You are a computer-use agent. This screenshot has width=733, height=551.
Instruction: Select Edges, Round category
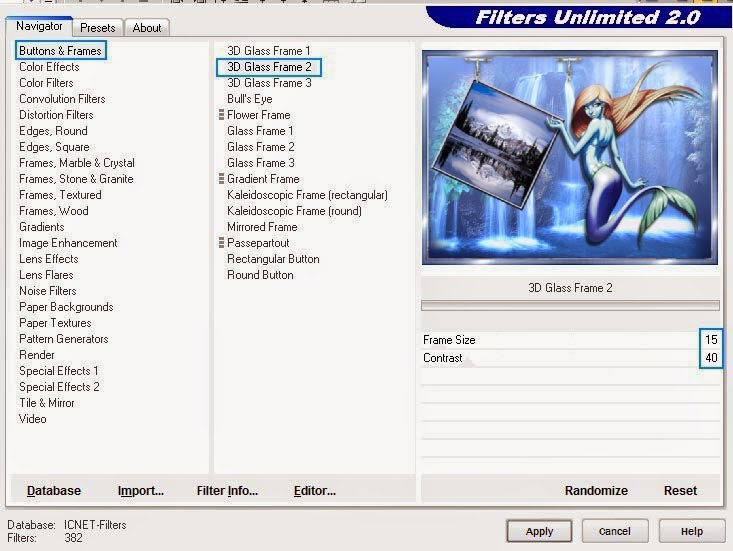53,131
